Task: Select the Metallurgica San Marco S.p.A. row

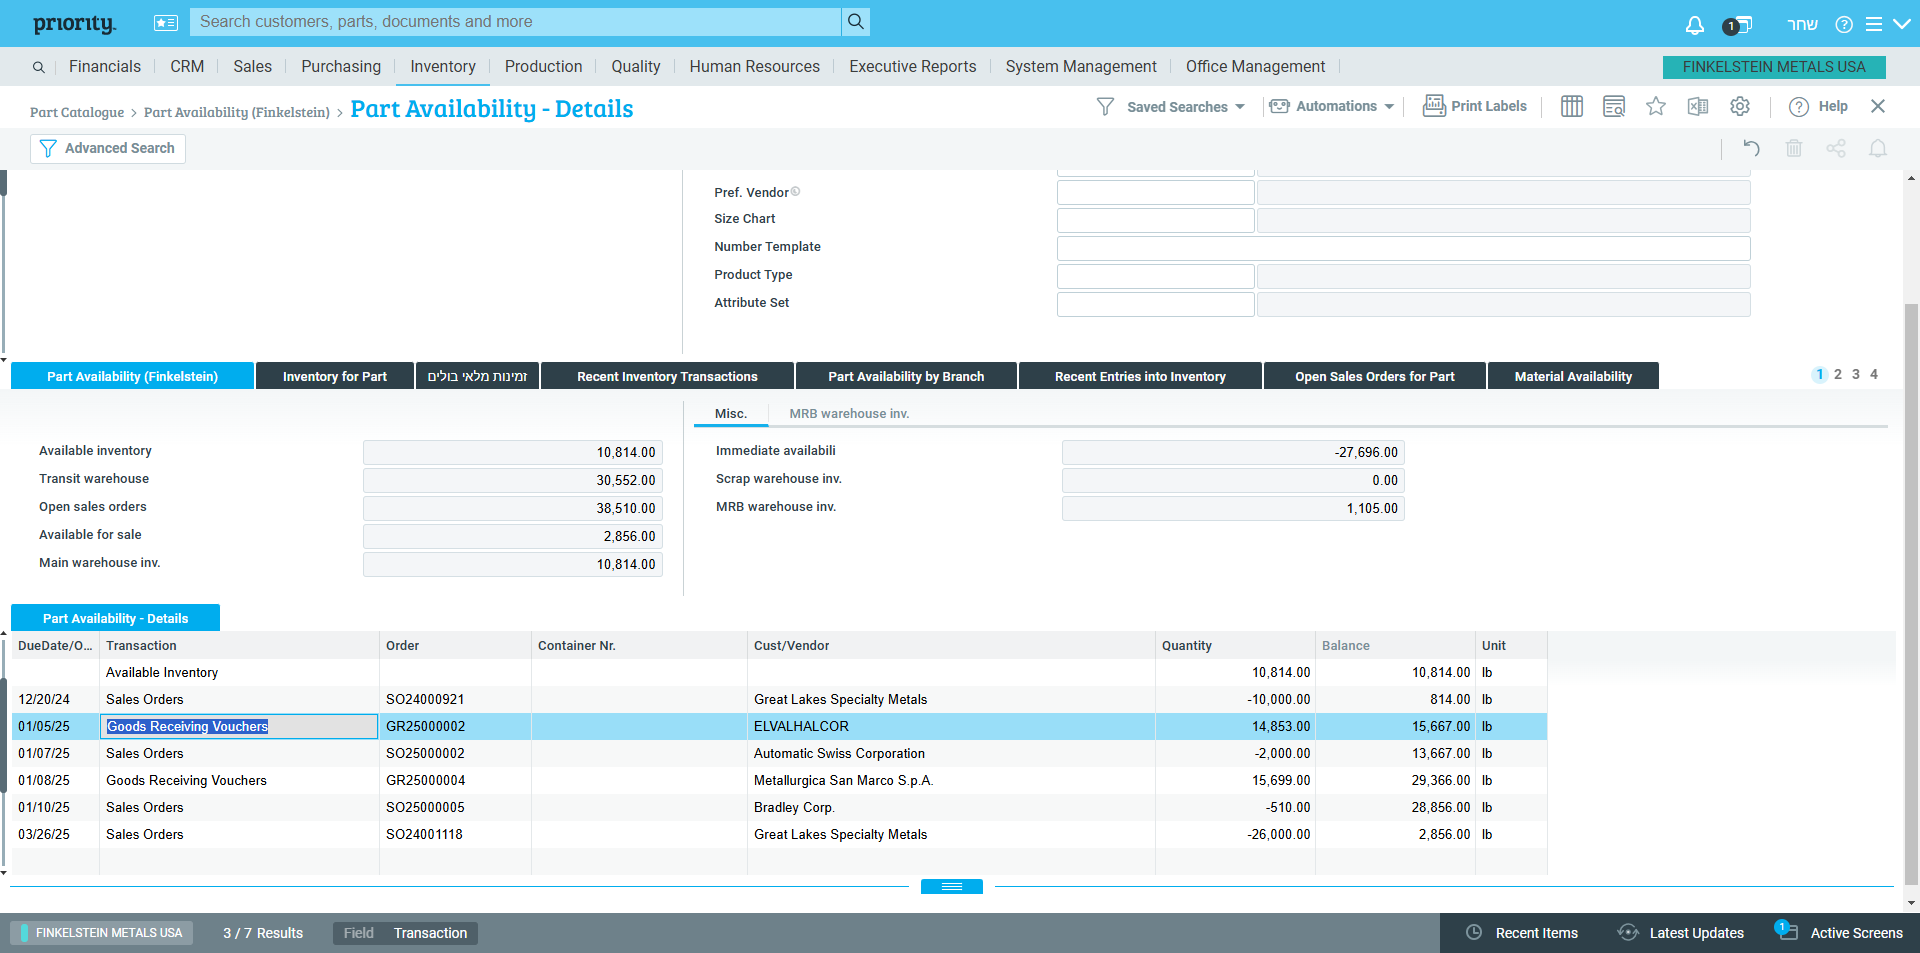Action: pos(779,780)
